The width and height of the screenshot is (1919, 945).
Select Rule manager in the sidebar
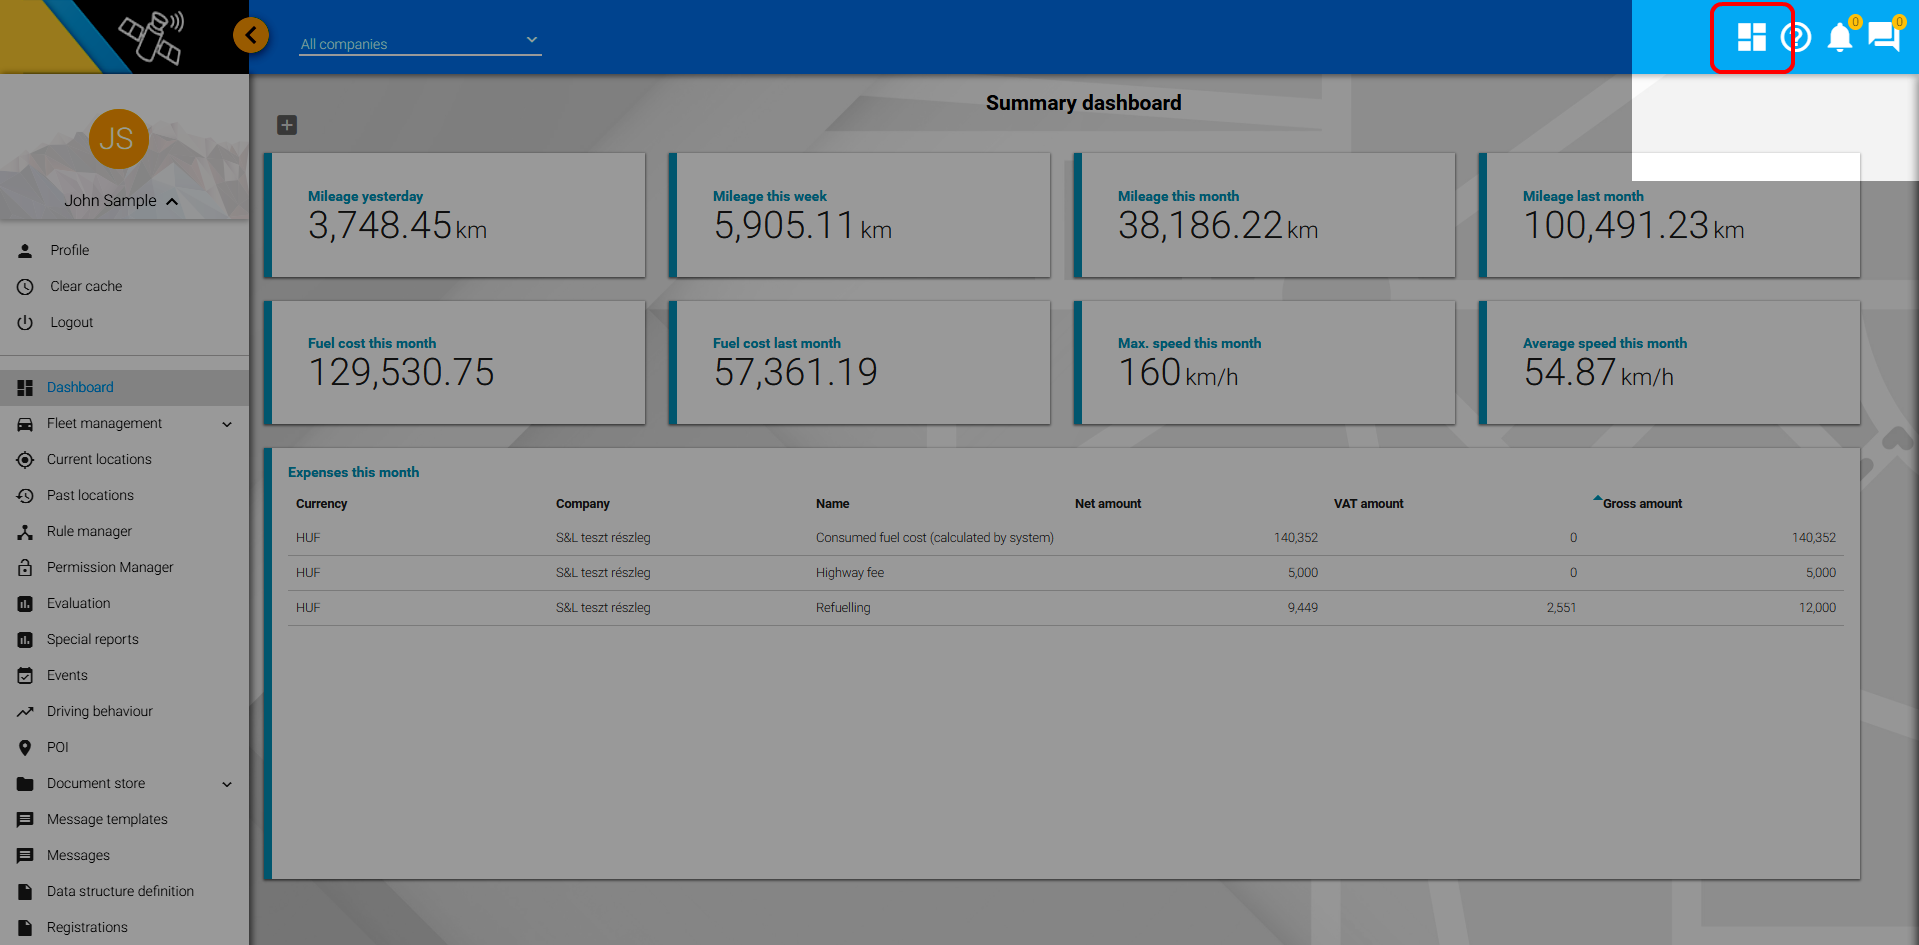(89, 532)
